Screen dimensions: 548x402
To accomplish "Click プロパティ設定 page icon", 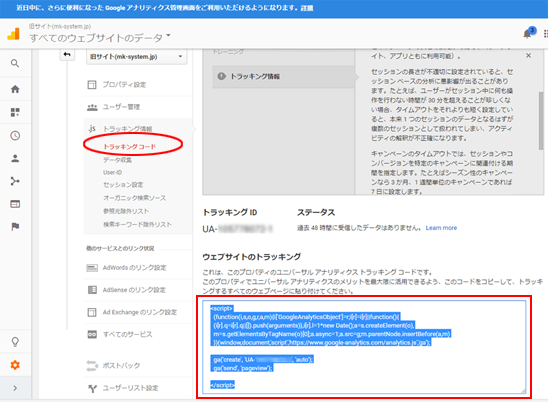I will pos(92,85).
